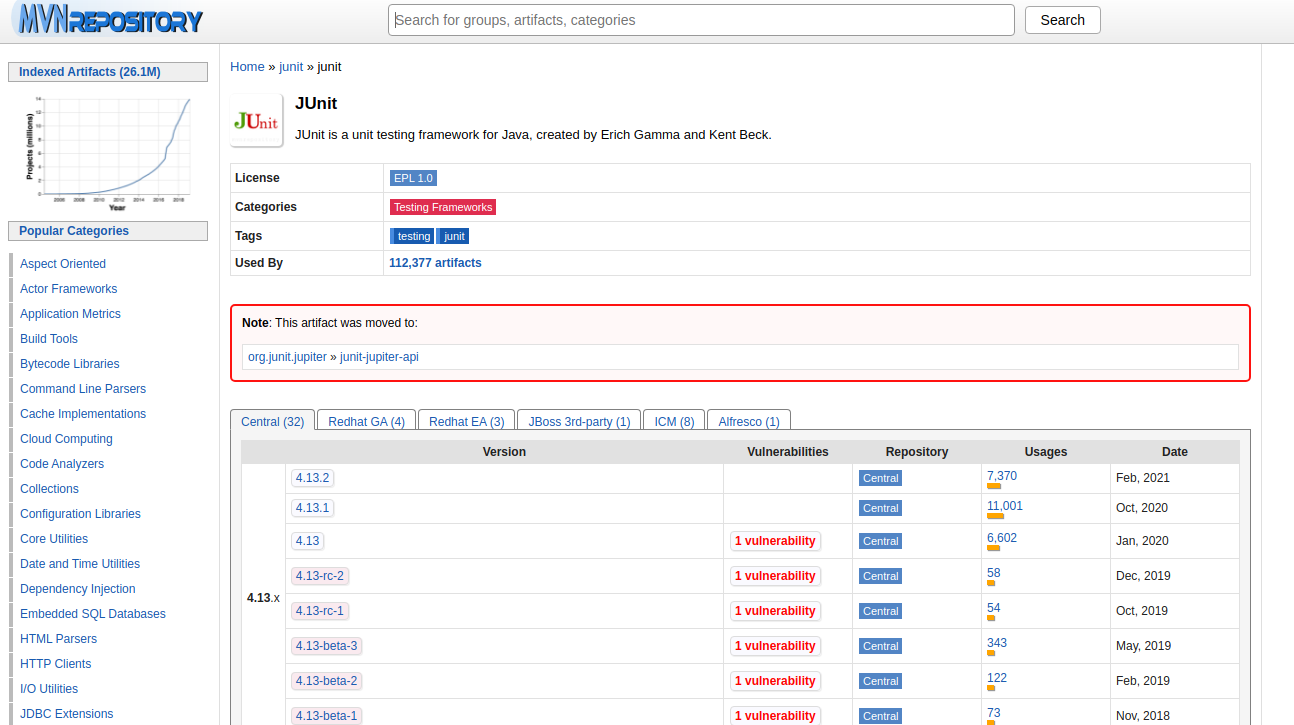
Task: Open the EPL 1.0 license badge
Action: 413,178
